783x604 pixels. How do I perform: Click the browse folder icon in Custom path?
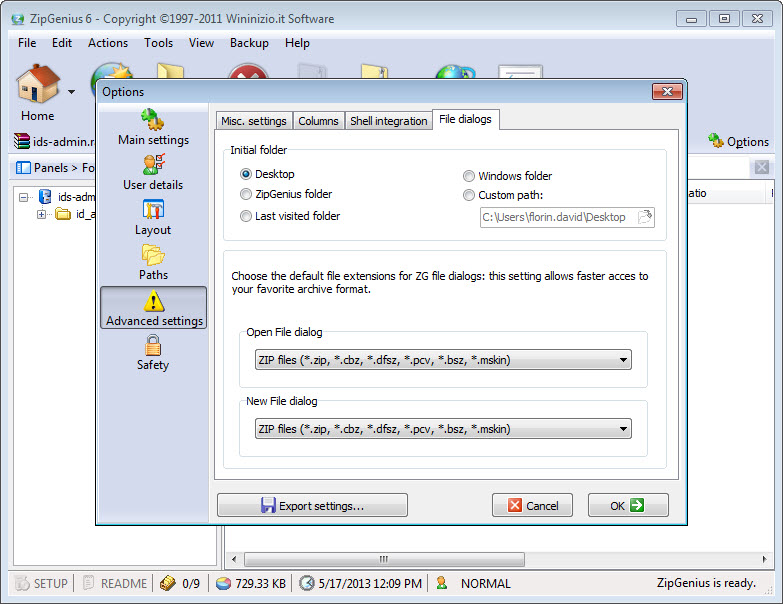pos(645,217)
